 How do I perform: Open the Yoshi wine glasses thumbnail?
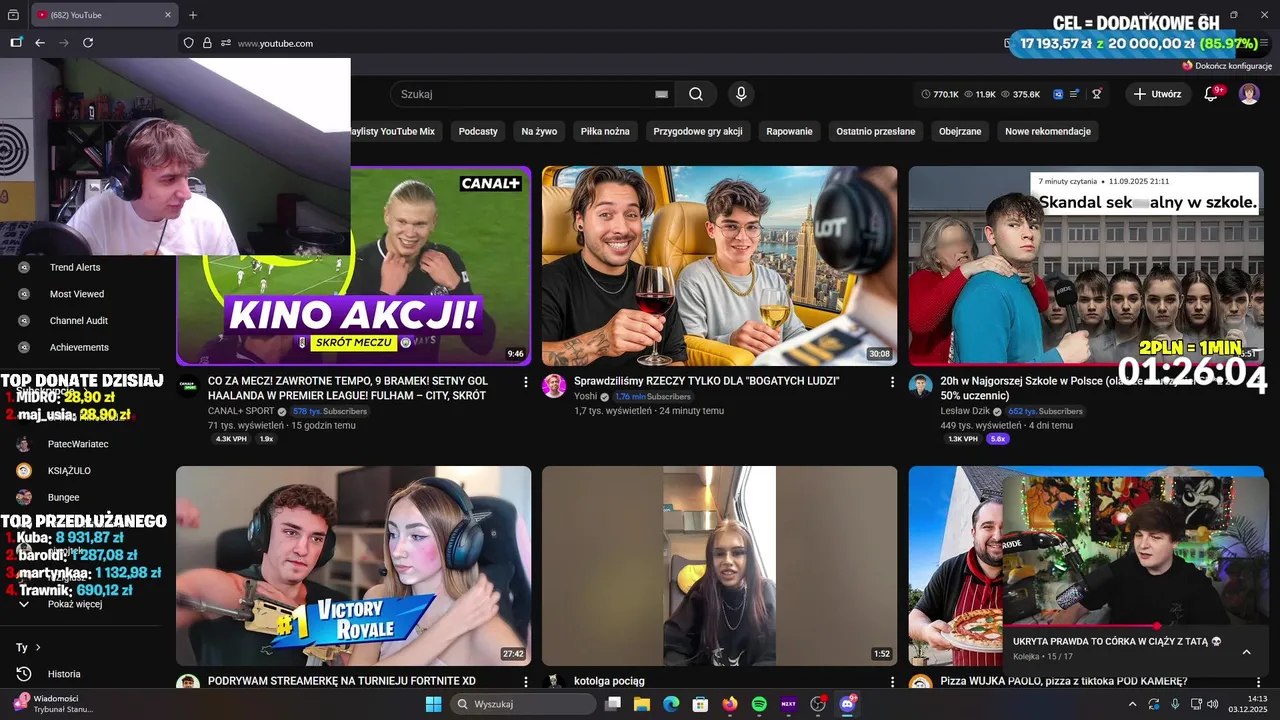tap(719, 266)
